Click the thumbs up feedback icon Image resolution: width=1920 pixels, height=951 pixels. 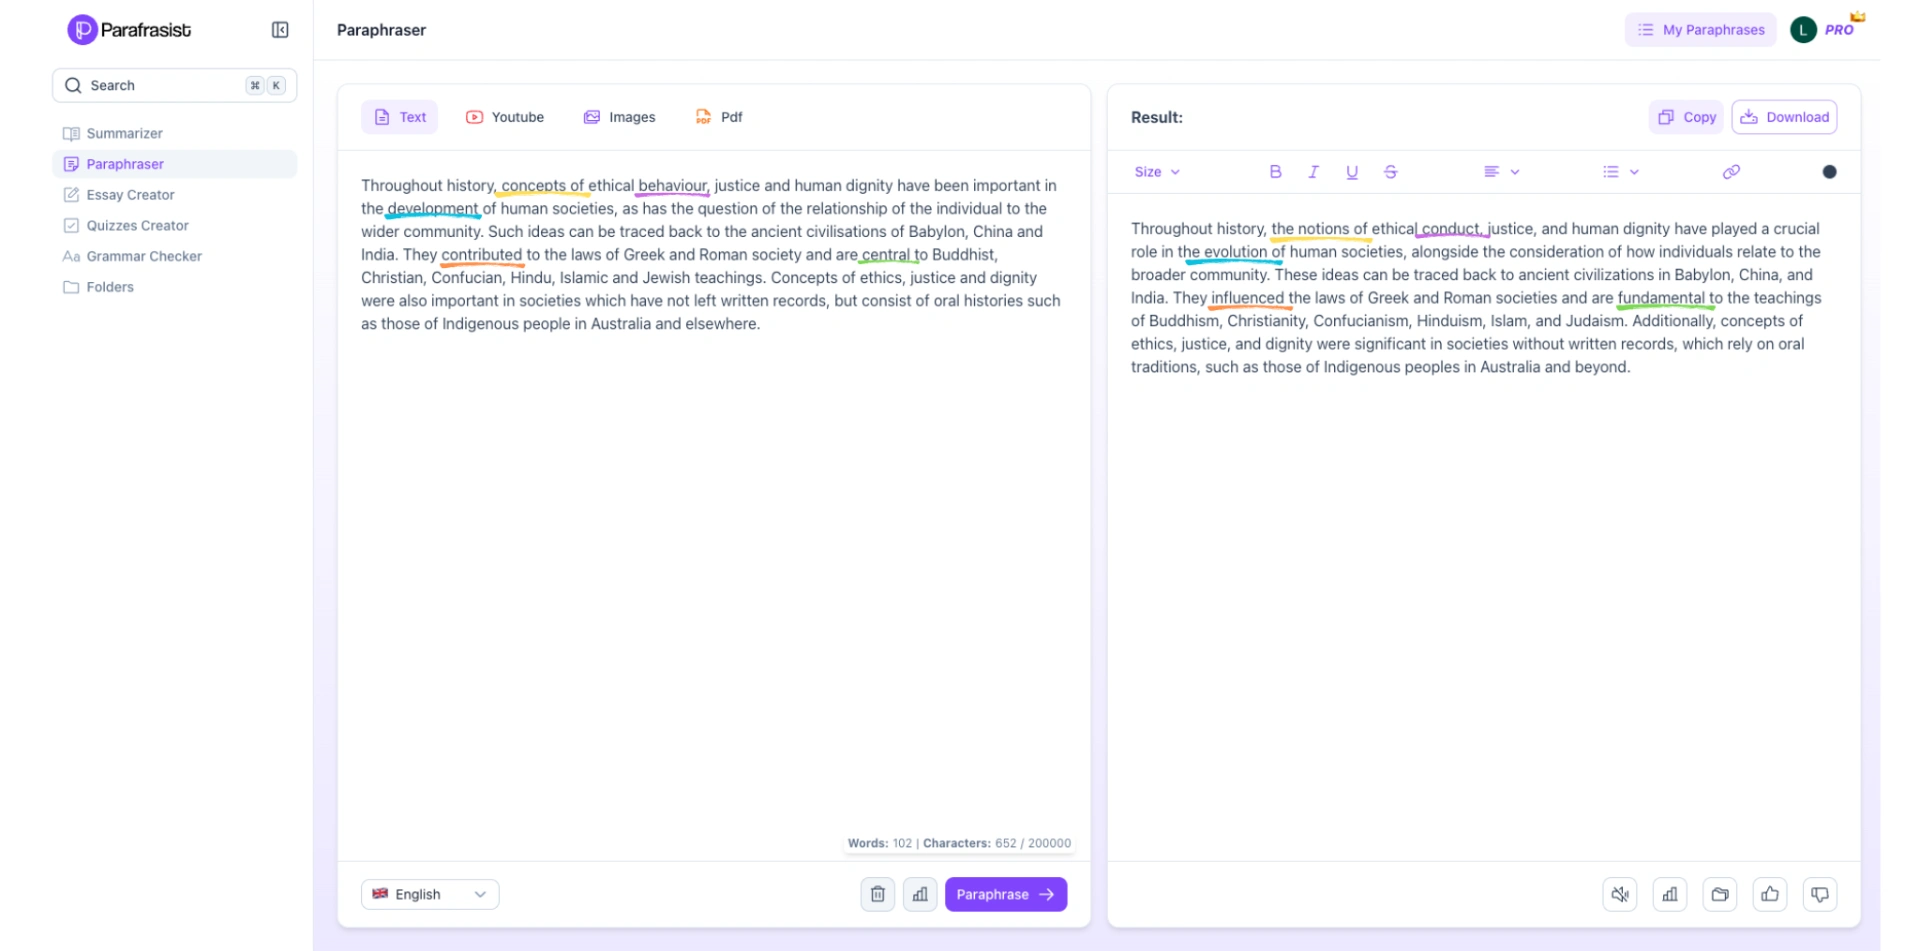[1770, 894]
